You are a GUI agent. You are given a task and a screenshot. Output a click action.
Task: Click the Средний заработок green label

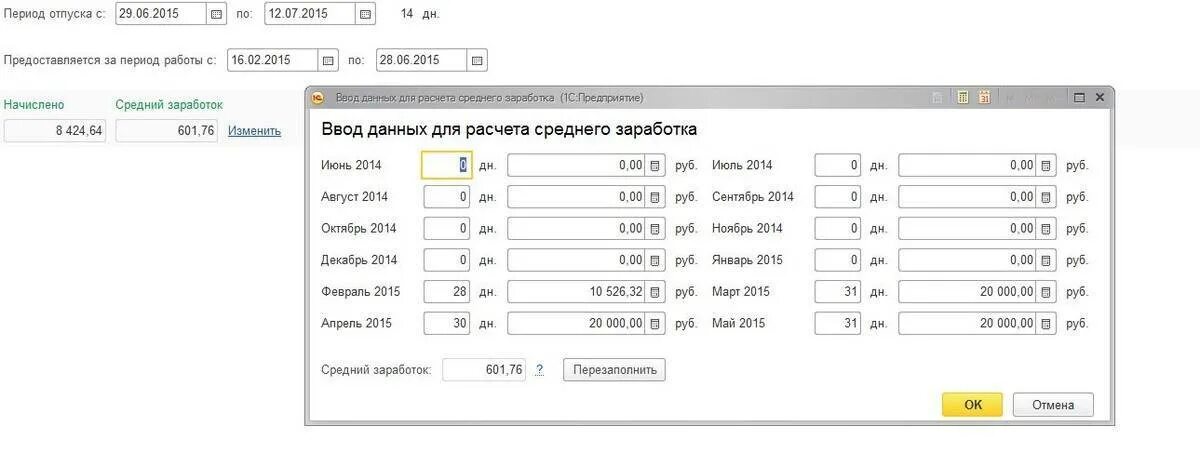point(169,104)
